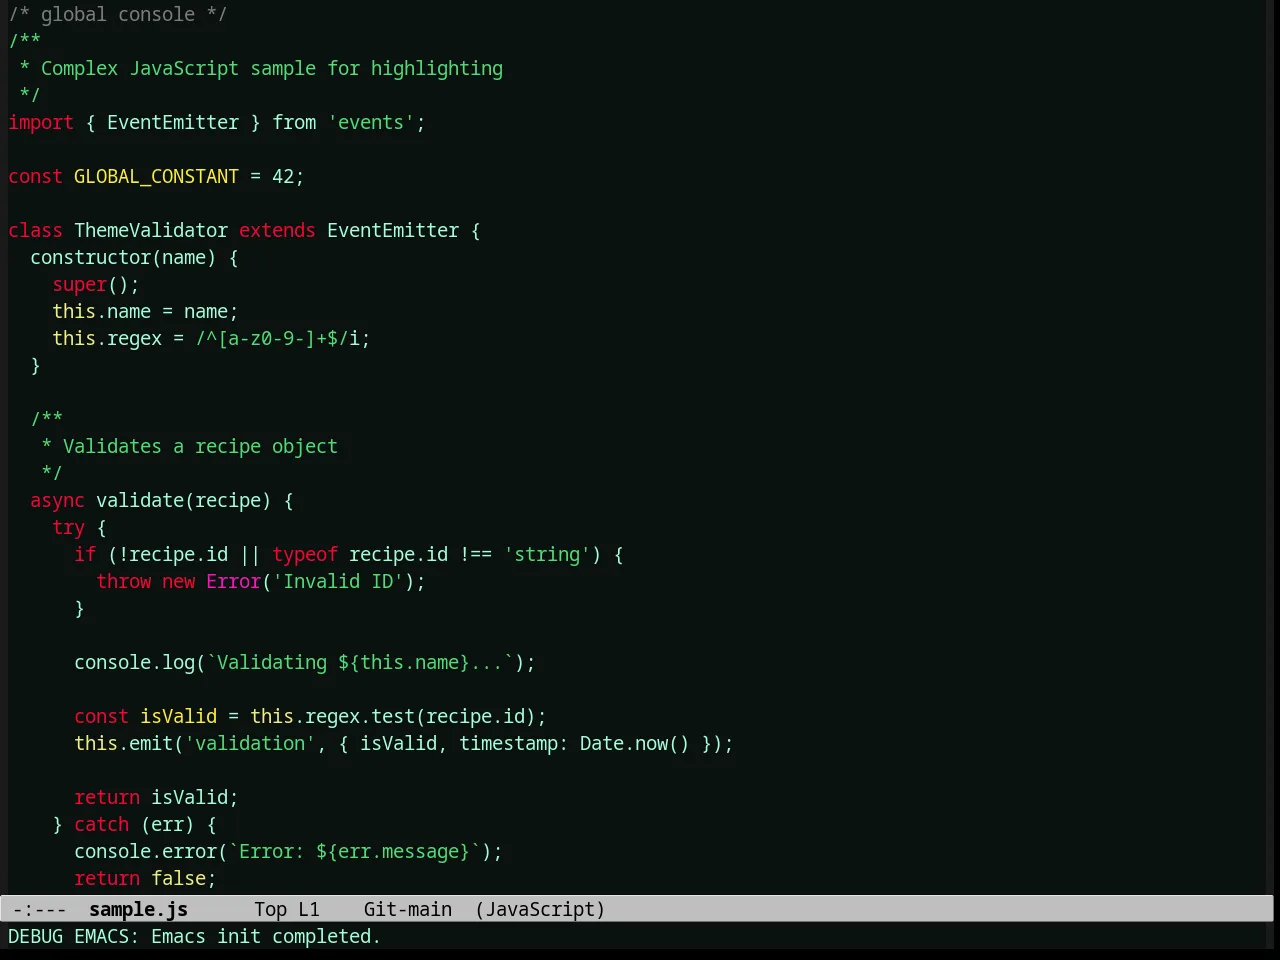Click the sample.js buffer name in mode line
Image resolution: width=1280 pixels, height=960 pixels.
[138, 909]
